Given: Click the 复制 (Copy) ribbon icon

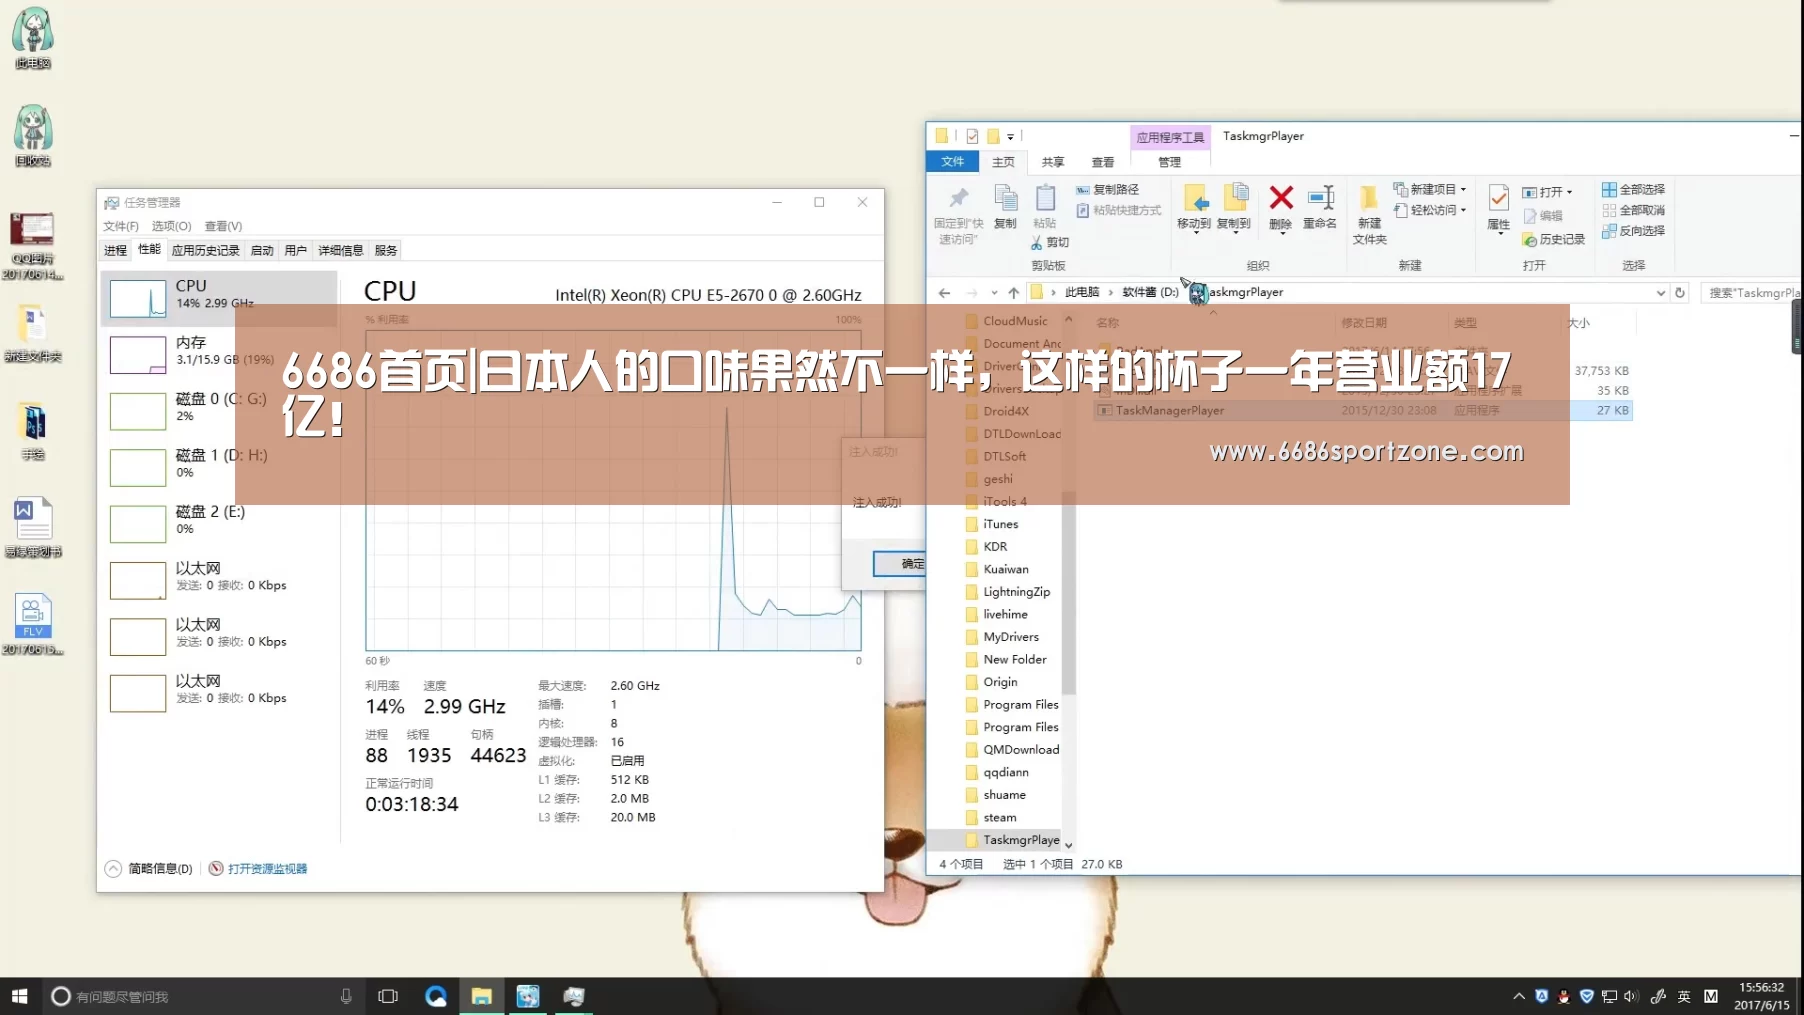Looking at the screenshot, I should pyautogui.click(x=1005, y=208).
